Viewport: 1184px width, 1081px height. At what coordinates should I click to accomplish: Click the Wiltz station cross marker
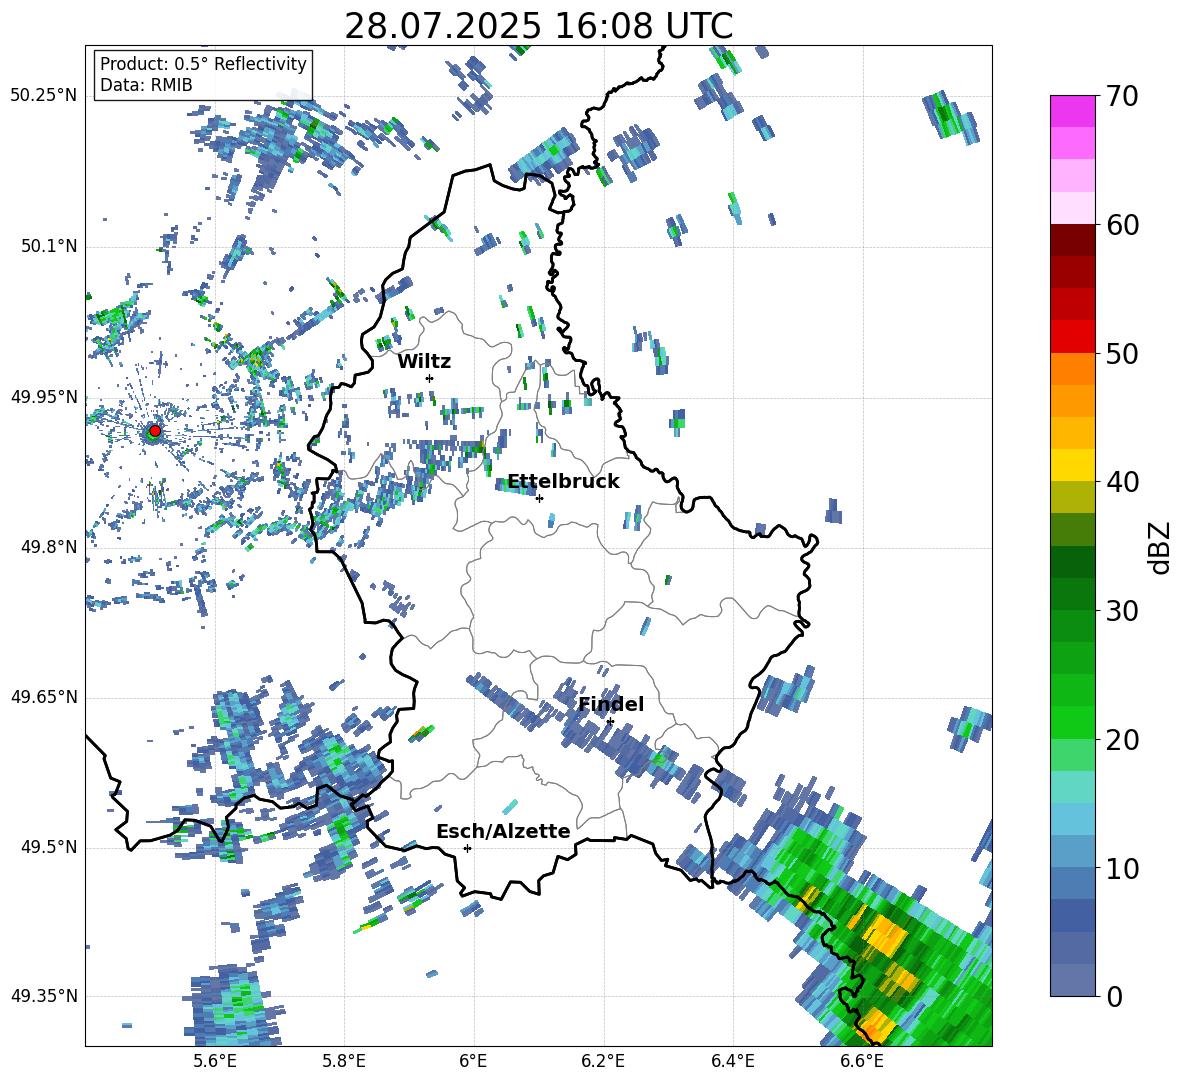430,378
